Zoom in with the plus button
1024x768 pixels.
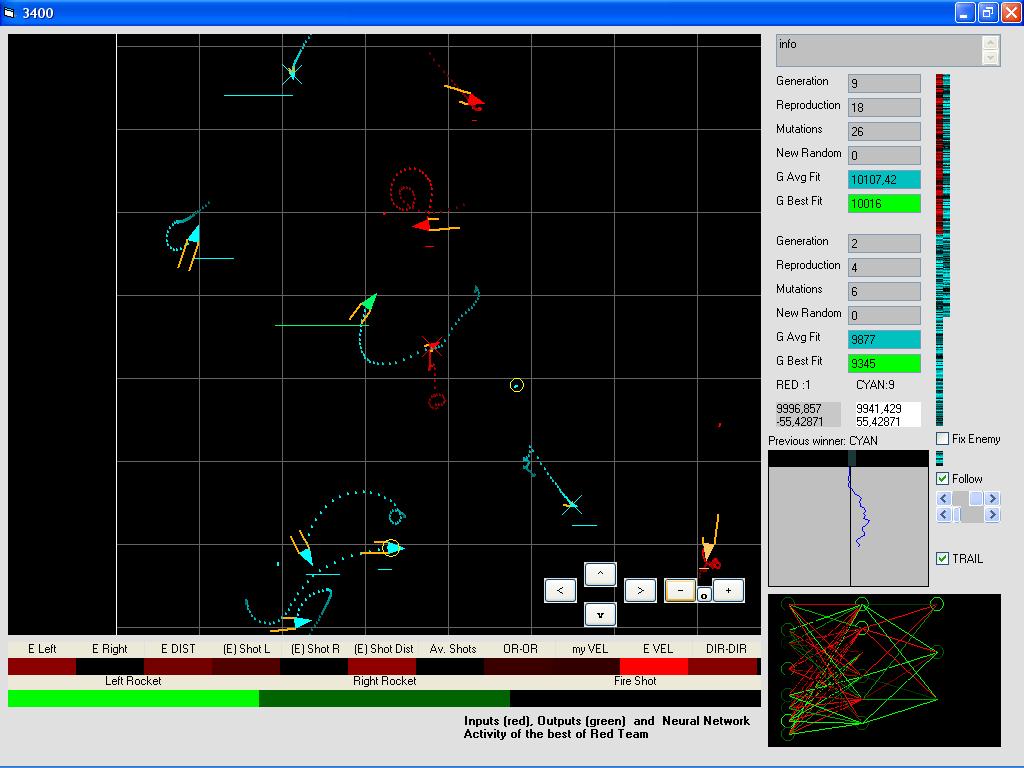728,590
